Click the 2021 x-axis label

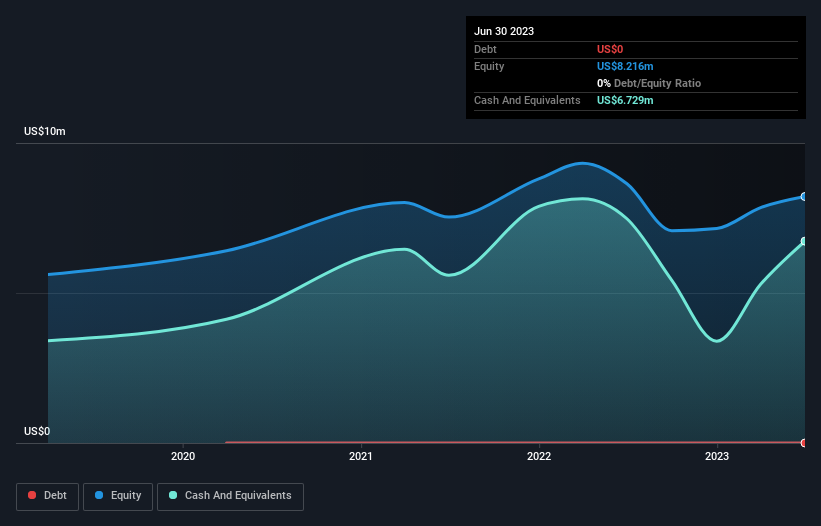361,456
